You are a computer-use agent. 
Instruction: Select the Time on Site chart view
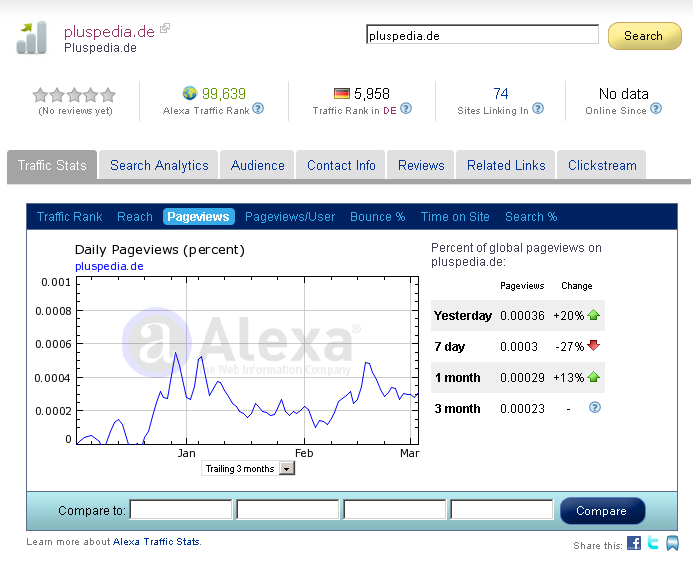(455, 217)
